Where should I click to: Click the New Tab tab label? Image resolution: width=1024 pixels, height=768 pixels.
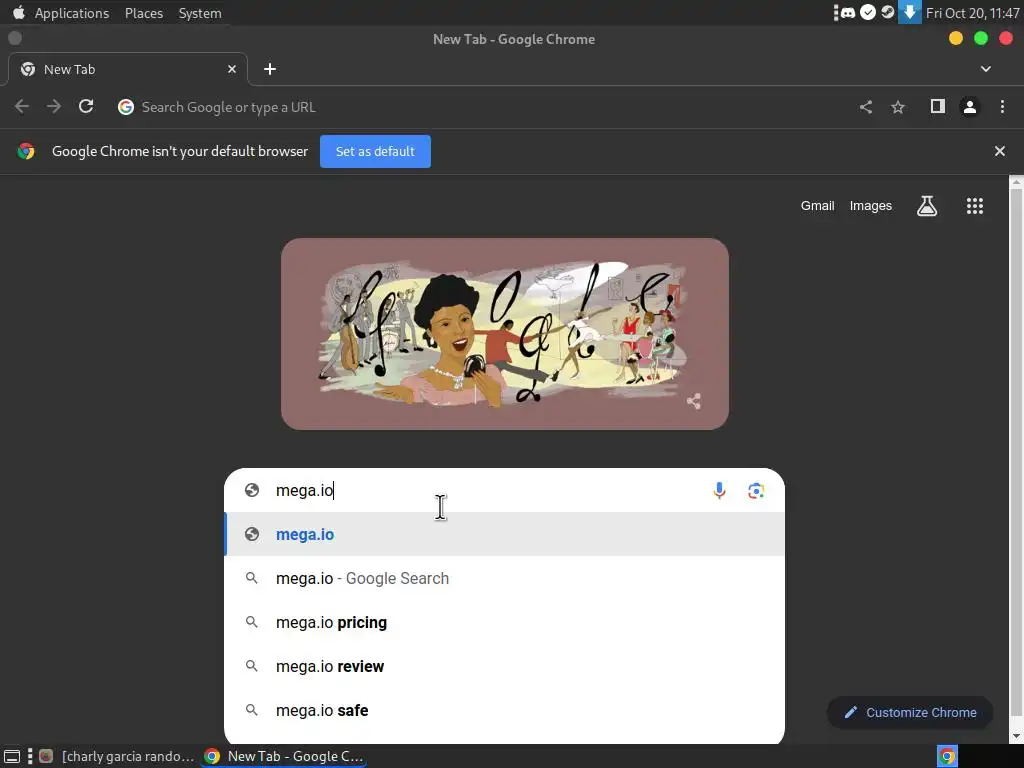69,69
